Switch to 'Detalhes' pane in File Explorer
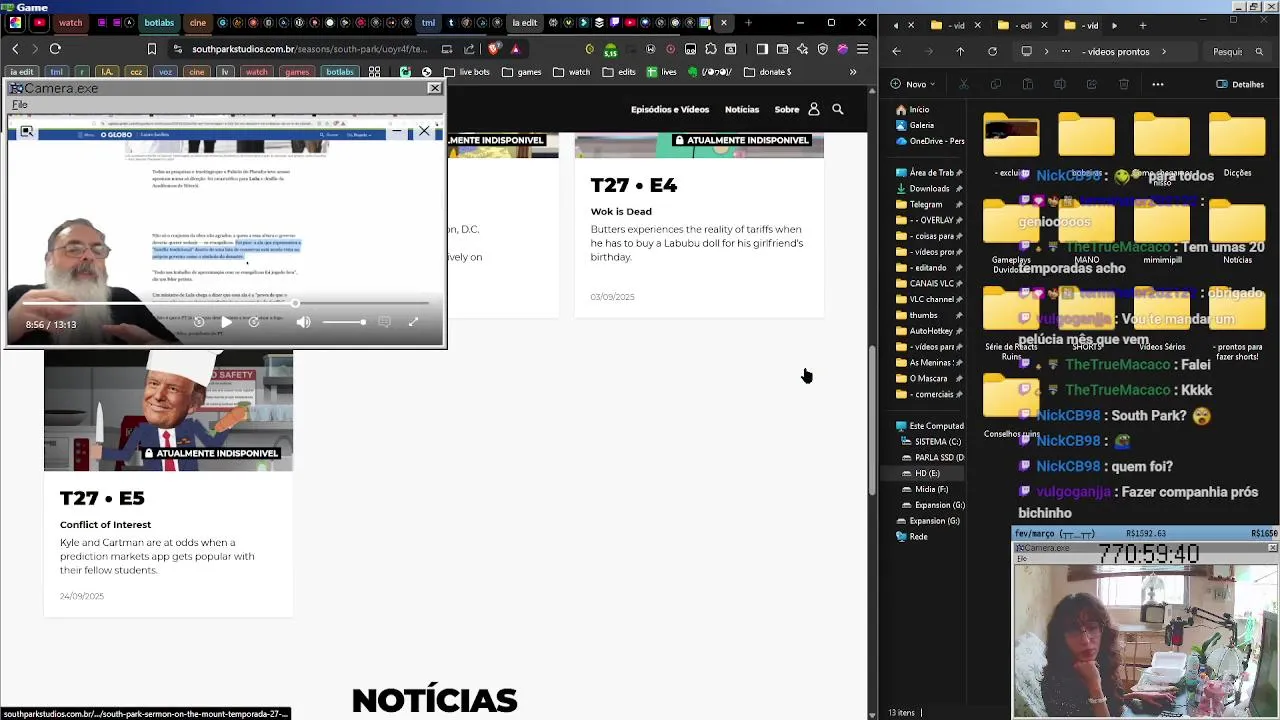The height and width of the screenshot is (720, 1280). tap(1240, 84)
